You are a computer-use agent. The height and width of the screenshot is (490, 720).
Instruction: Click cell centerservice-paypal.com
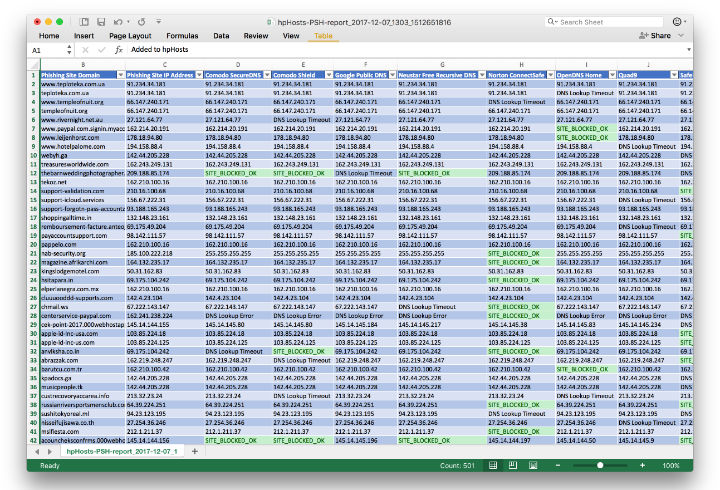pyautogui.click(x=83, y=316)
